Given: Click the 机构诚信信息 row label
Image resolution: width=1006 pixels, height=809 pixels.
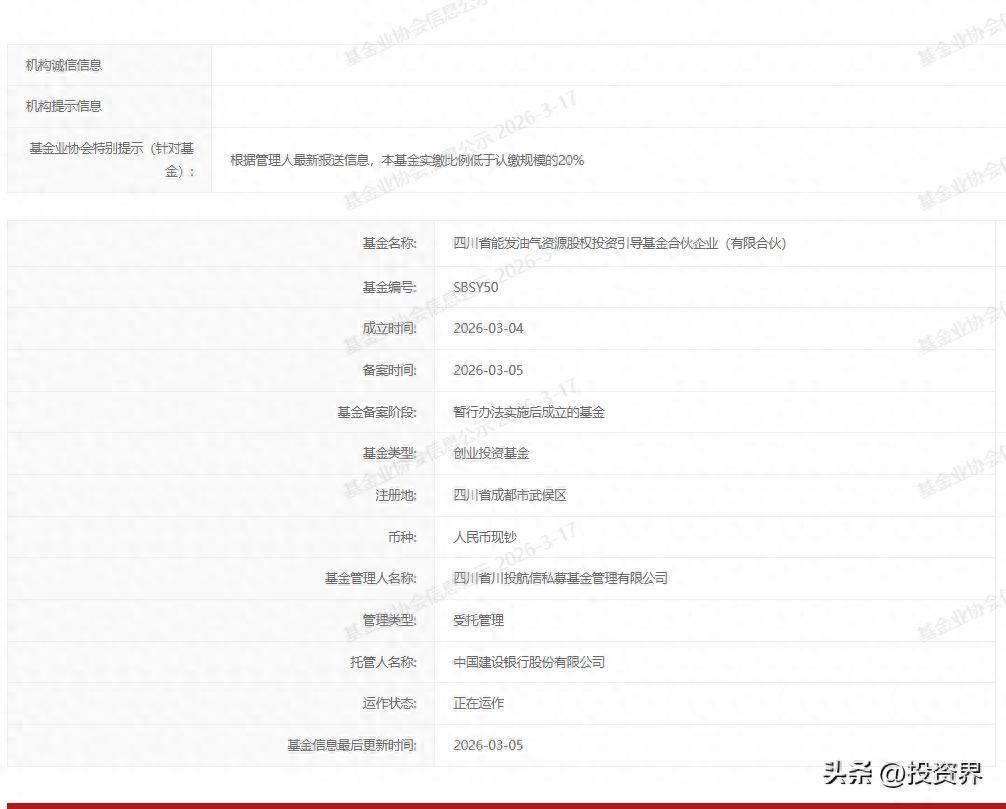Looking at the screenshot, I should click(x=64, y=65).
